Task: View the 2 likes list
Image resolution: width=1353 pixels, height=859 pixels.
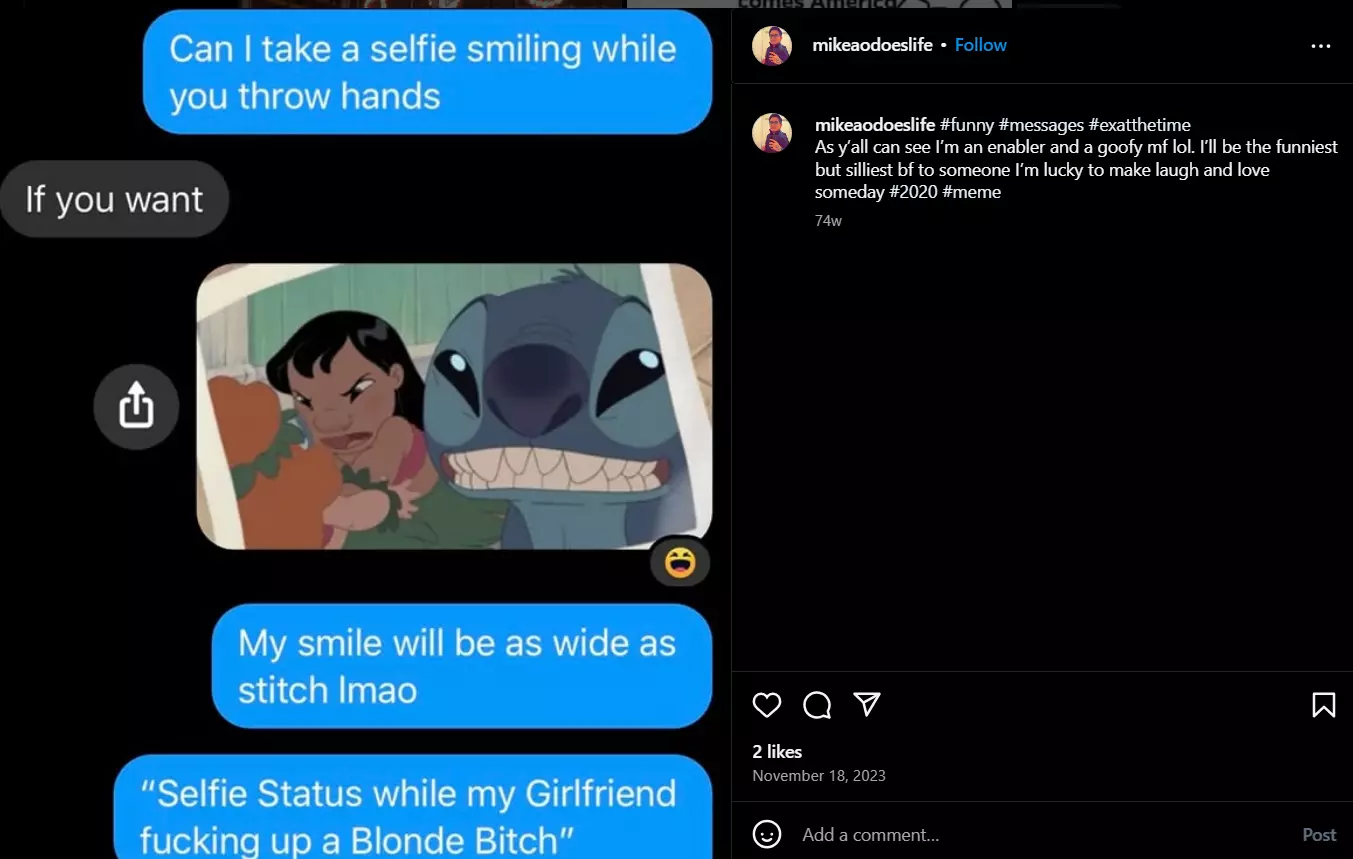Action: point(777,752)
